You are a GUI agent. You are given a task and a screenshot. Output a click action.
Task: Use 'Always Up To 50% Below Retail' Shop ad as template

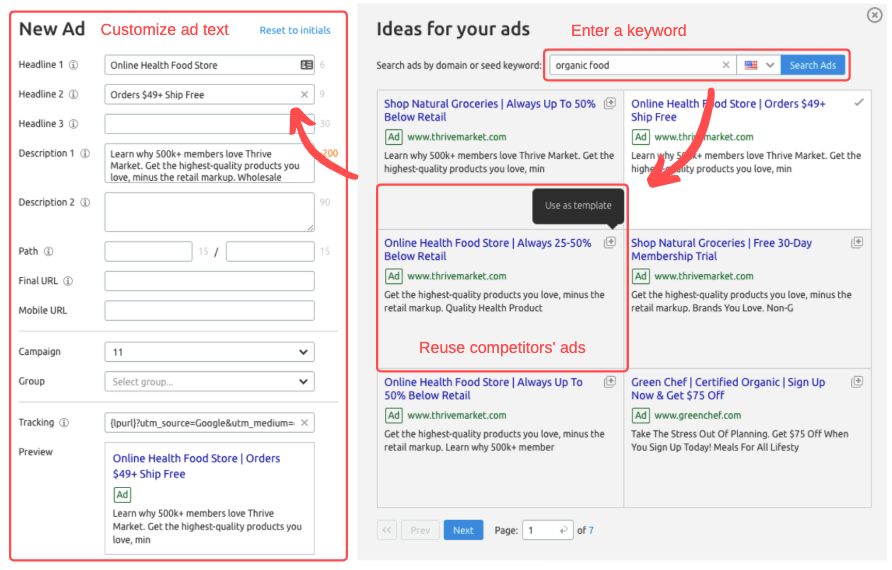610,103
